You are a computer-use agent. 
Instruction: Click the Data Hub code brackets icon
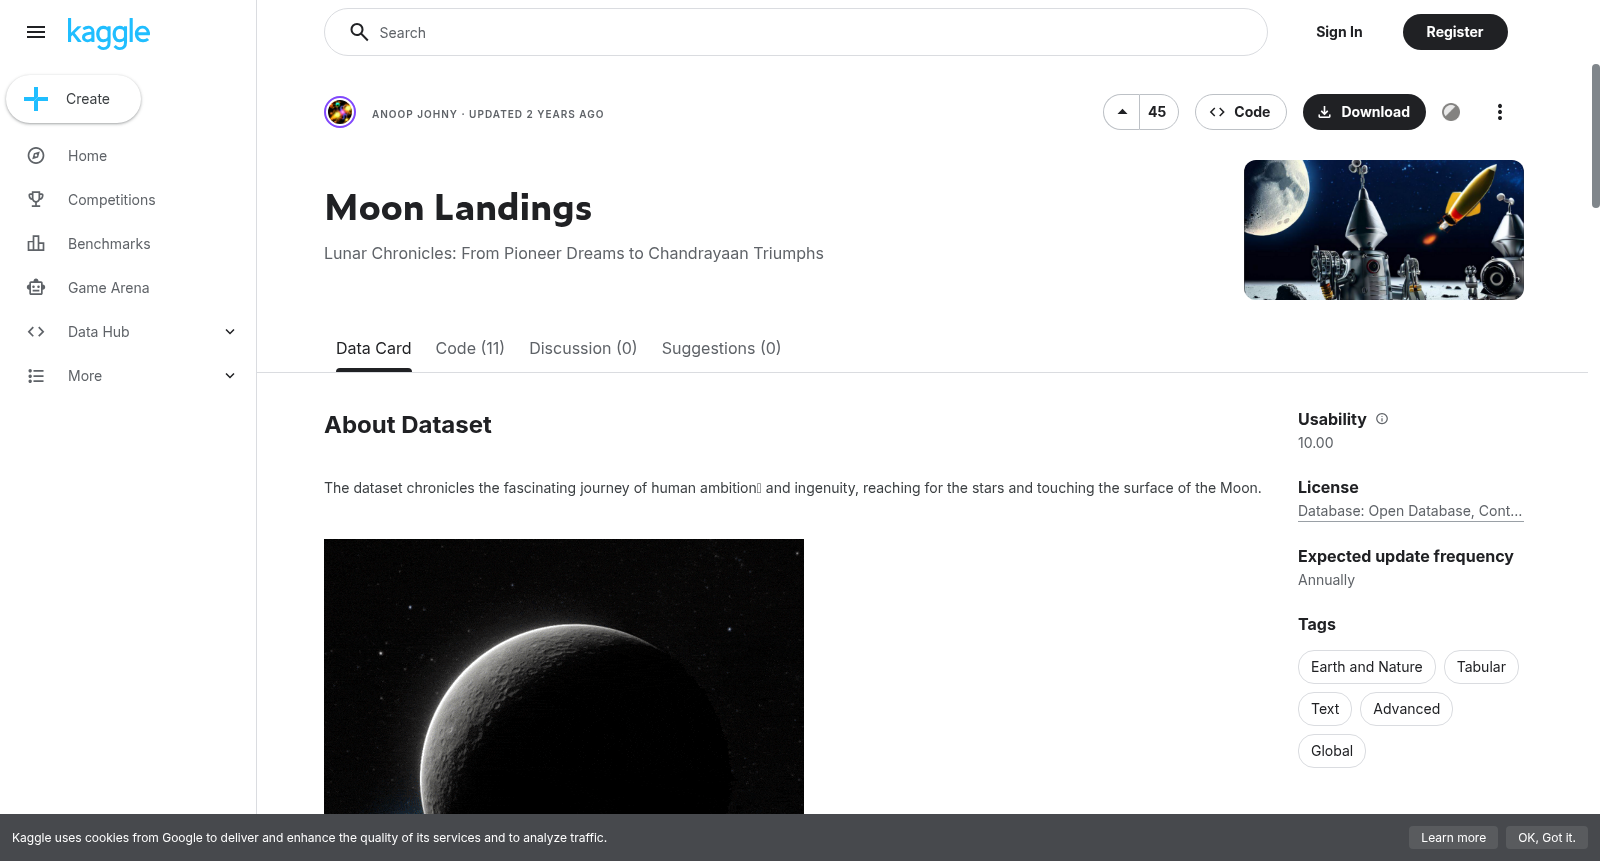click(36, 332)
